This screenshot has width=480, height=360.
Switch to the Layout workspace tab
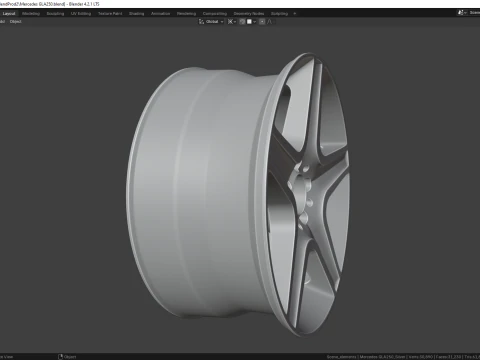[9, 14]
